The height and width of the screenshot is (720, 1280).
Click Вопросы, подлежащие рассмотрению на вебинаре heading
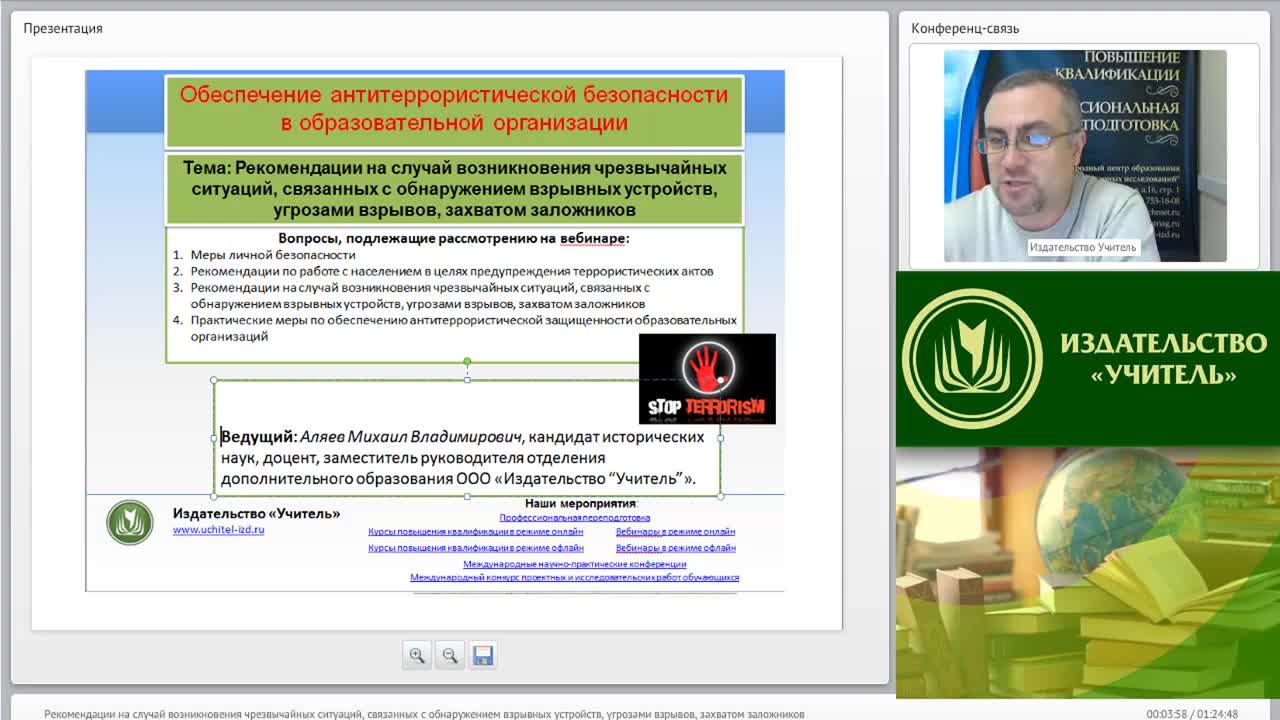point(454,239)
